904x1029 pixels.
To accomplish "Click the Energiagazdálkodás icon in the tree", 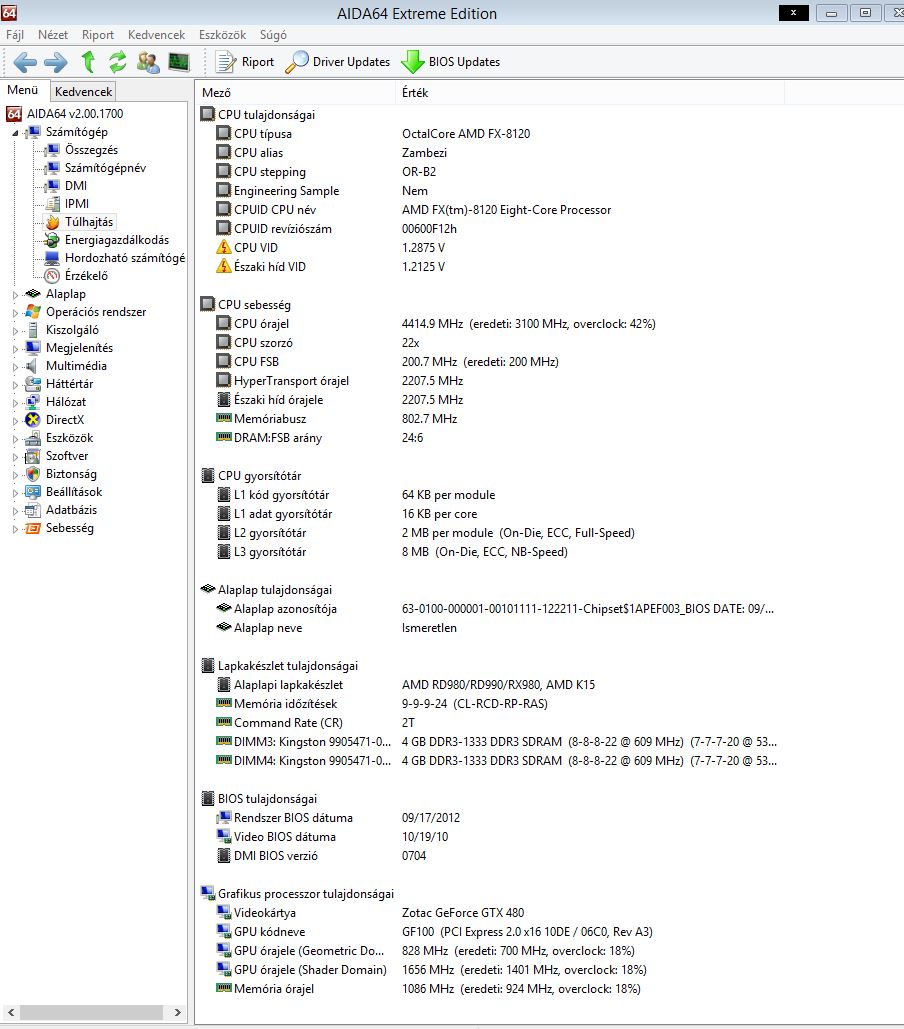I will click(52, 240).
